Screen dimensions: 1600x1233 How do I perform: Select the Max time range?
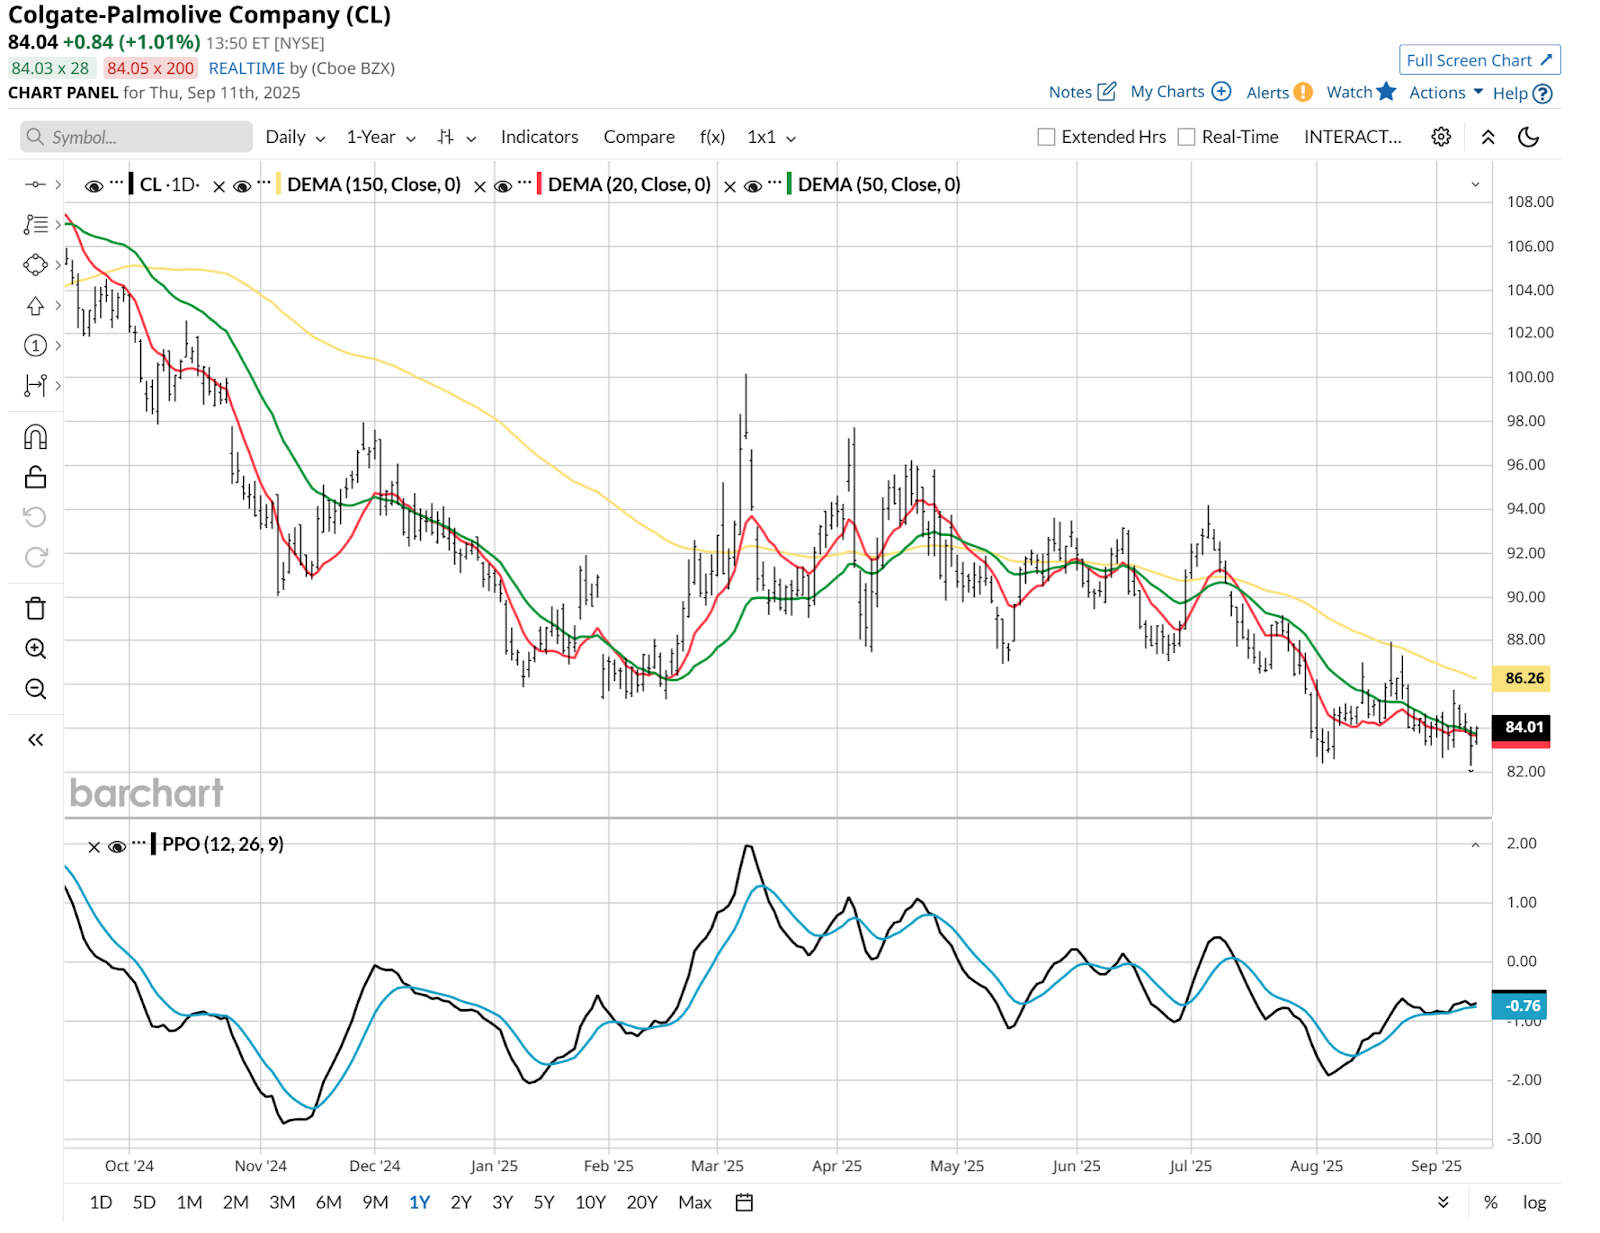pyautogui.click(x=695, y=1202)
